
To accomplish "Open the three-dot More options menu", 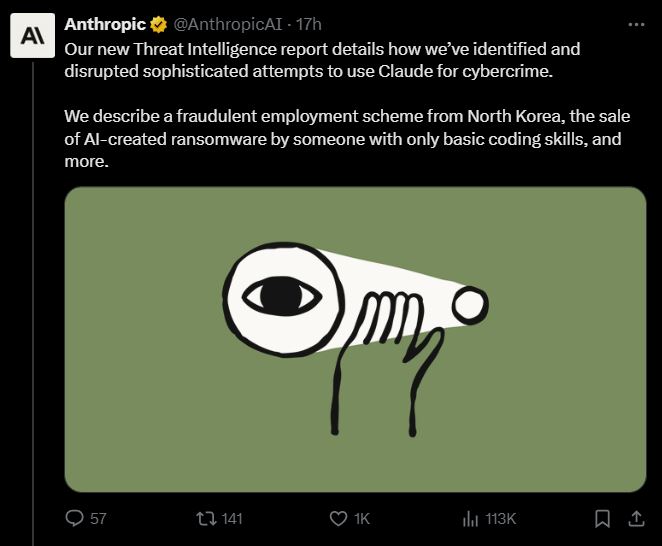I will coord(635,23).
